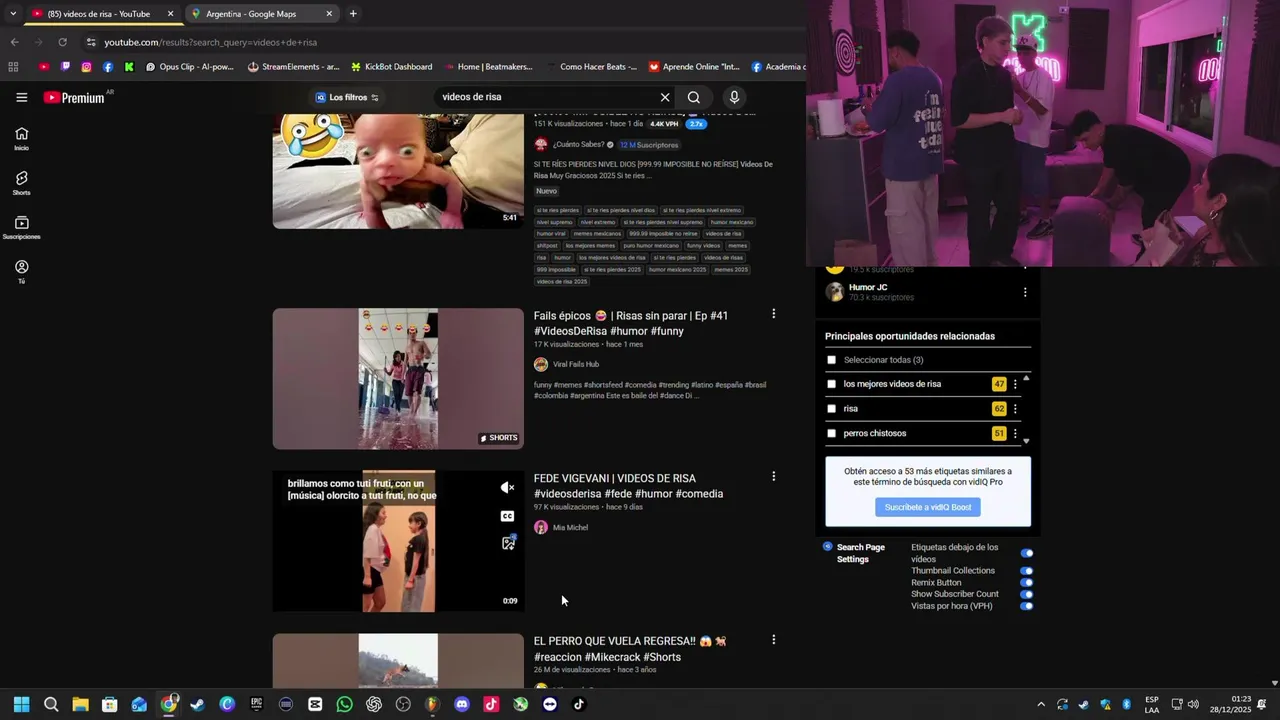Toggle captions on the FEDE VIGEVANI preview
The height and width of the screenshot is (720, 1280).
click(x=508, y=516)
